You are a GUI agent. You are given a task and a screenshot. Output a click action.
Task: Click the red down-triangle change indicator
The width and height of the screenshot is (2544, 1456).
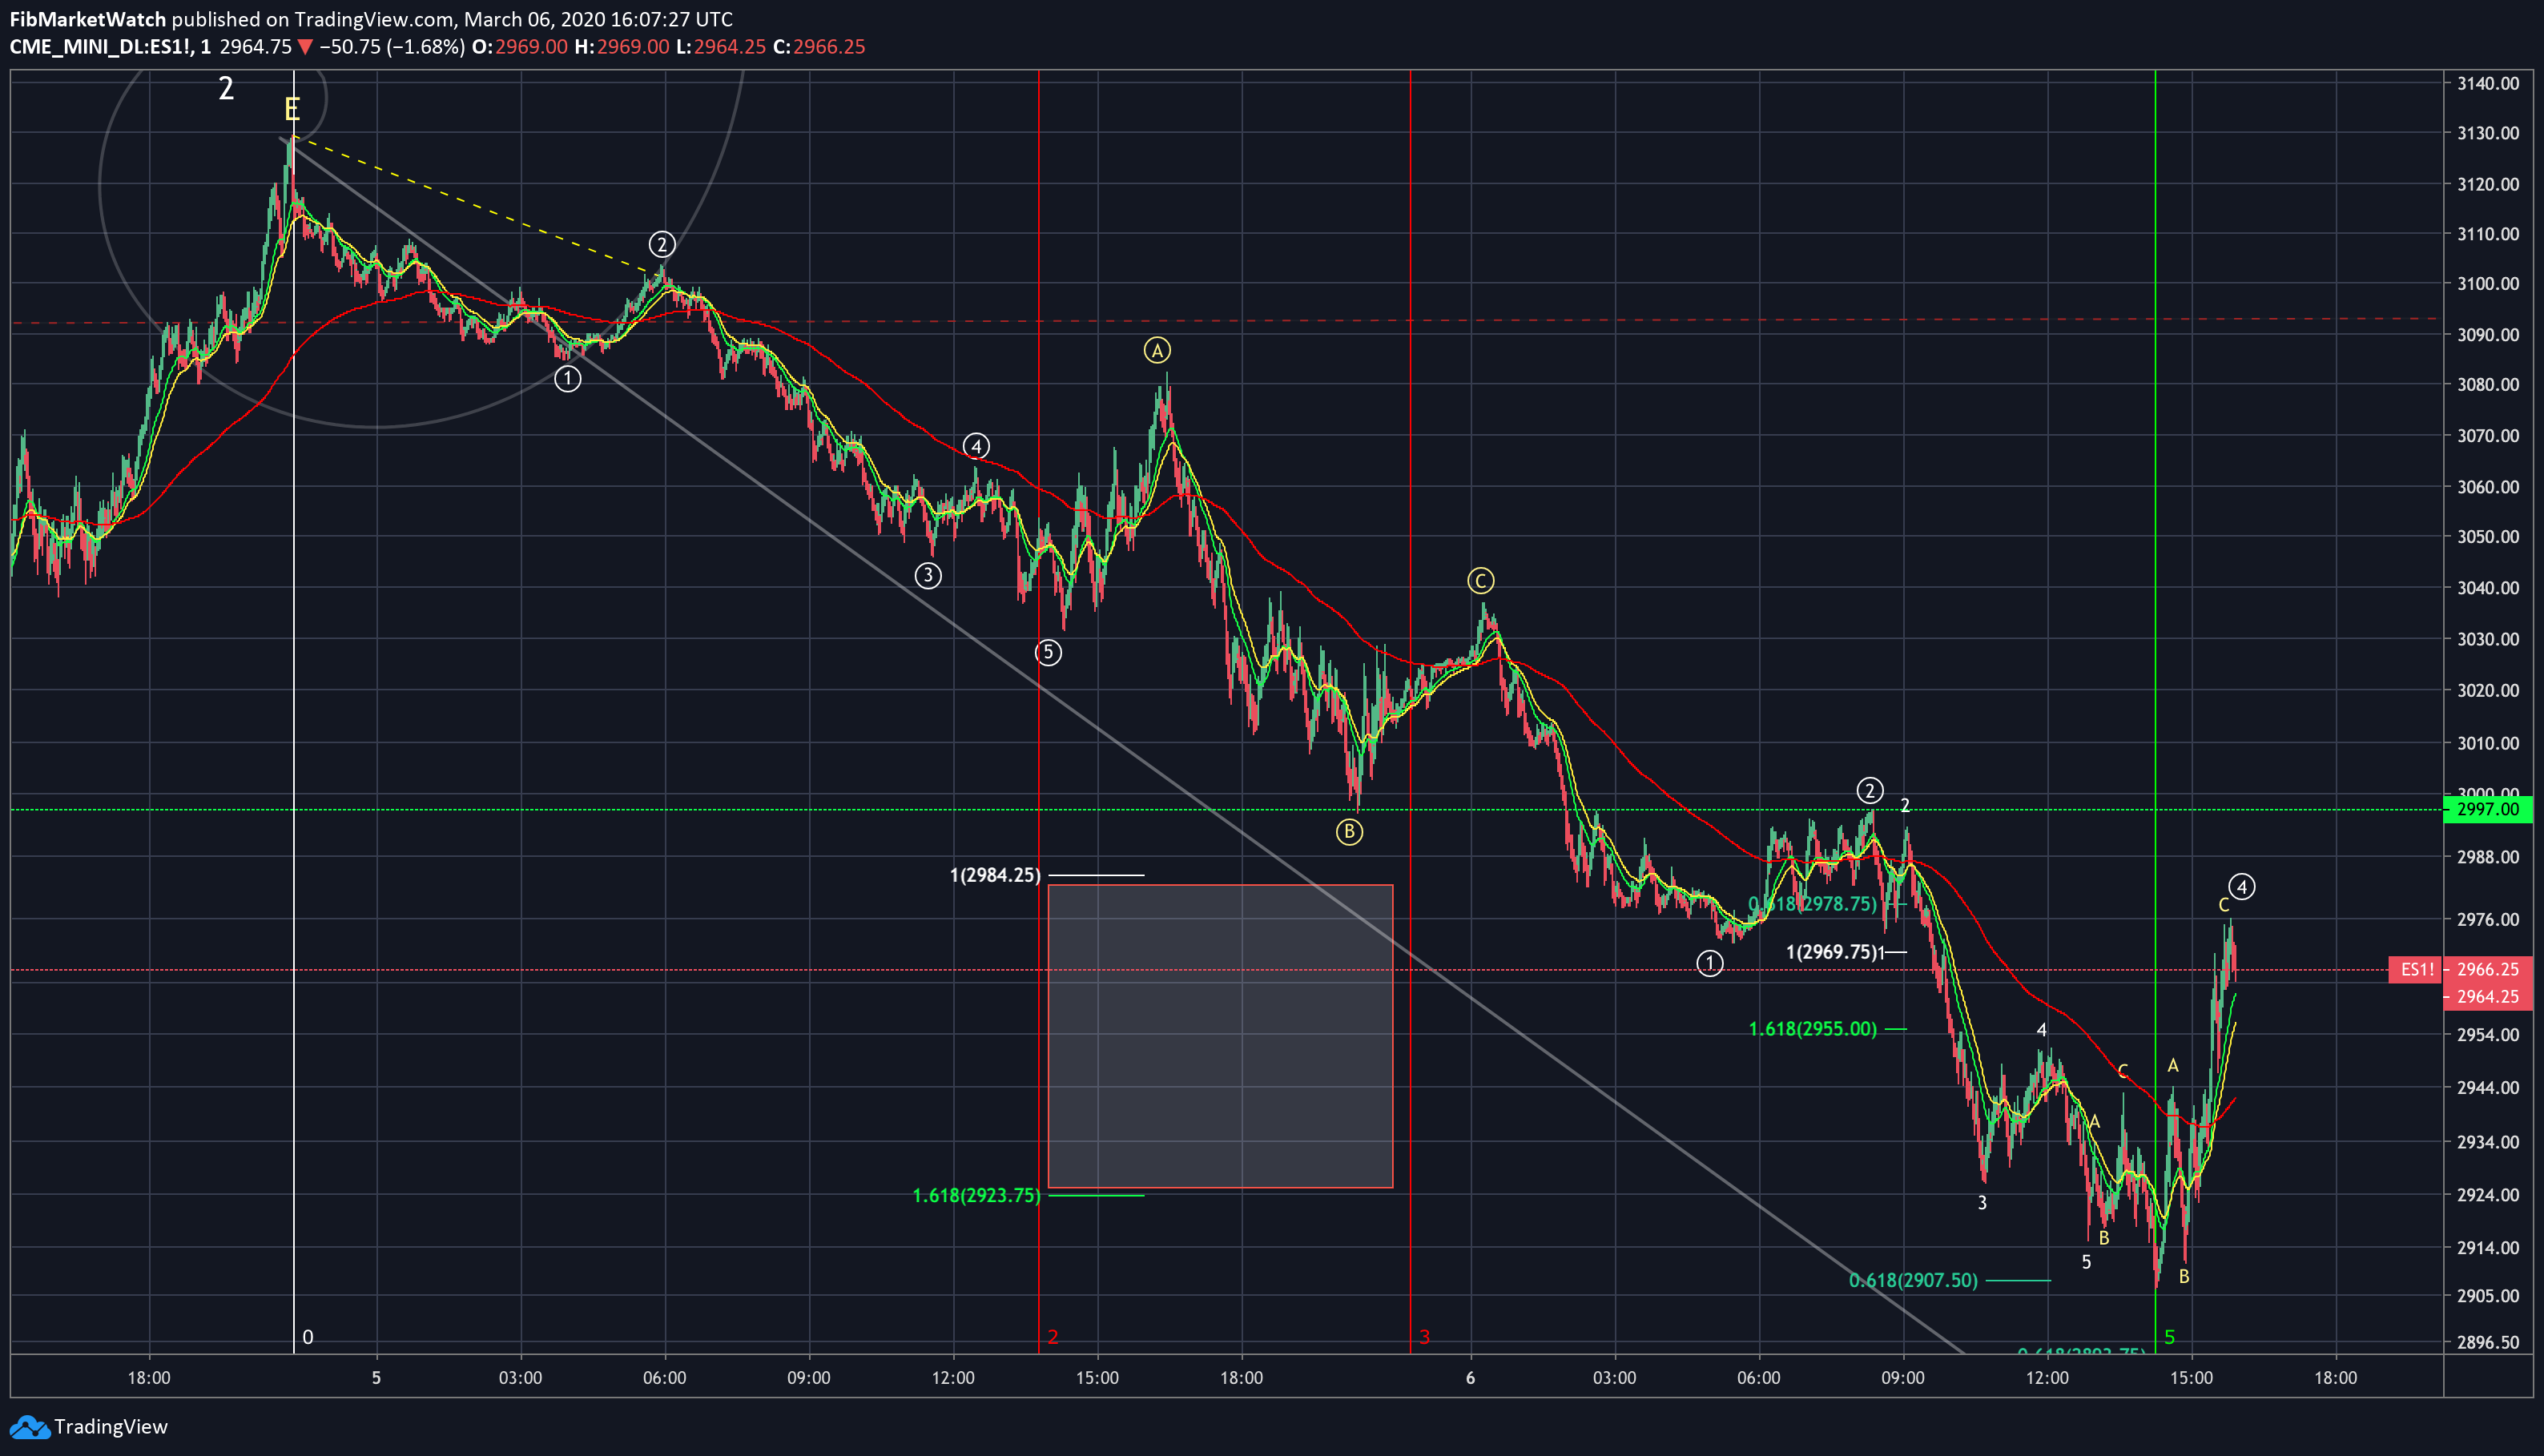click(305, 47)
